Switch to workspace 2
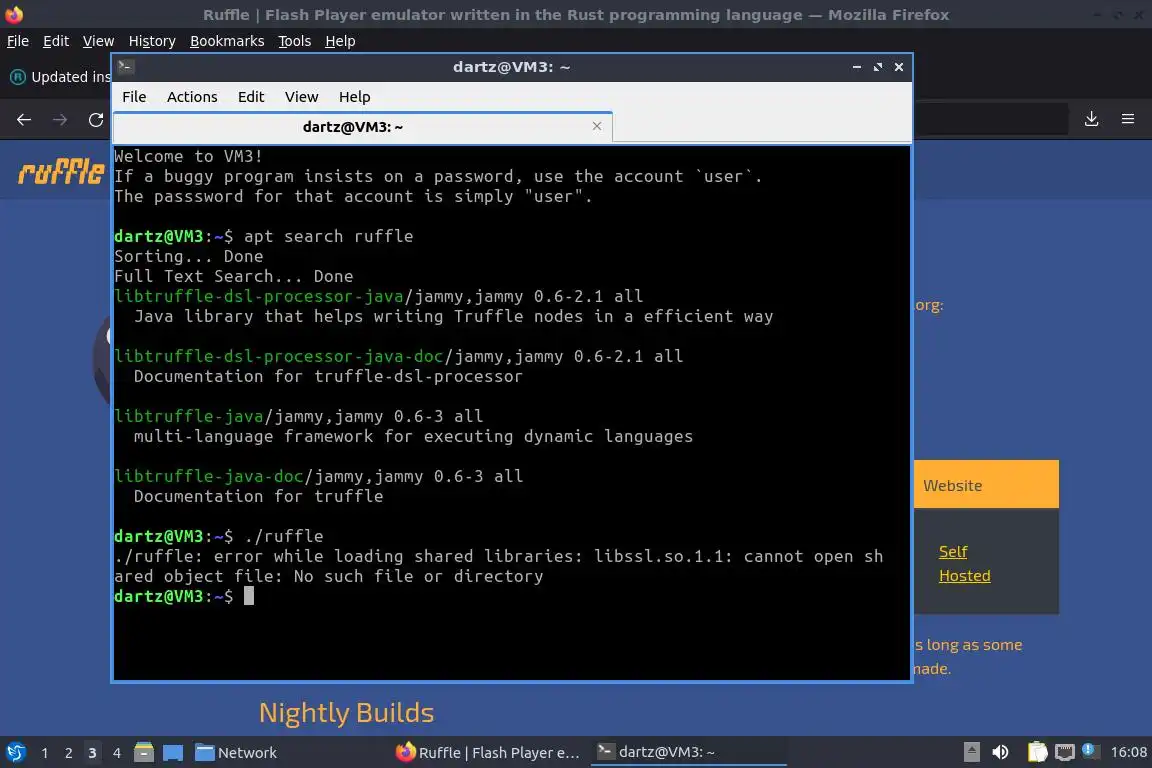1152x768 pixels. 68,753
